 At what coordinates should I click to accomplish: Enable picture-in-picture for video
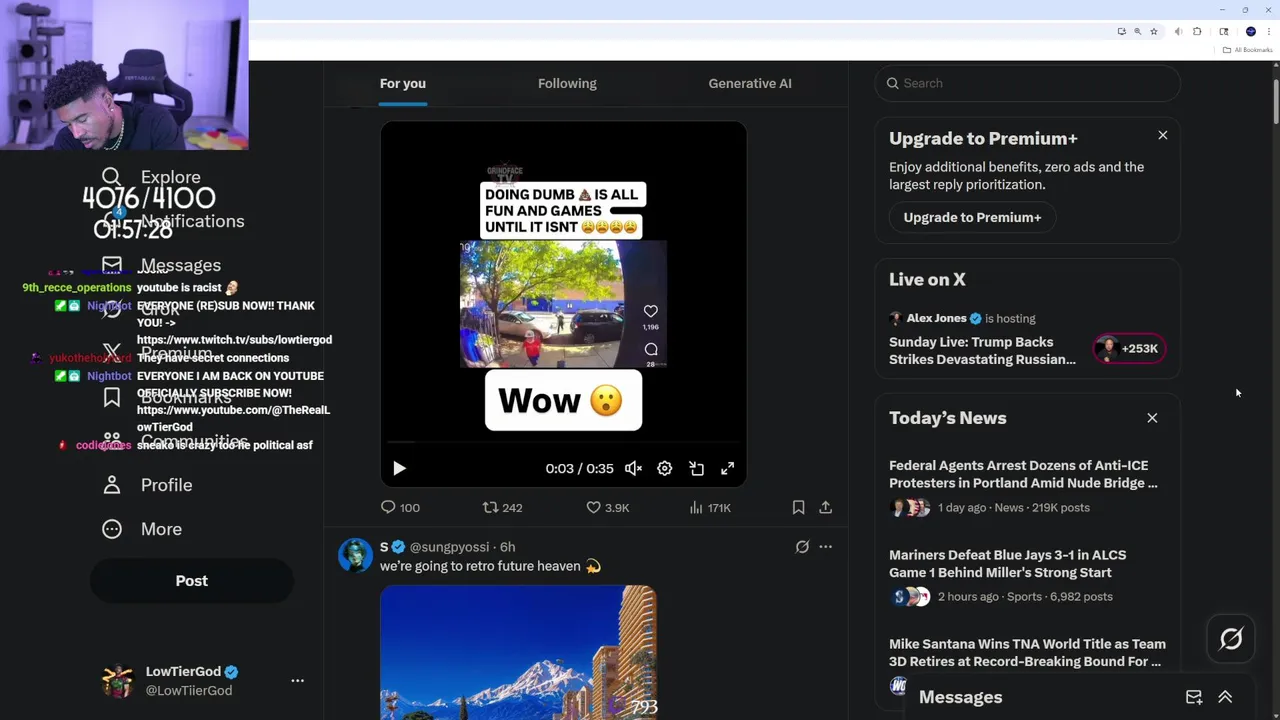(x=697, y=468)
